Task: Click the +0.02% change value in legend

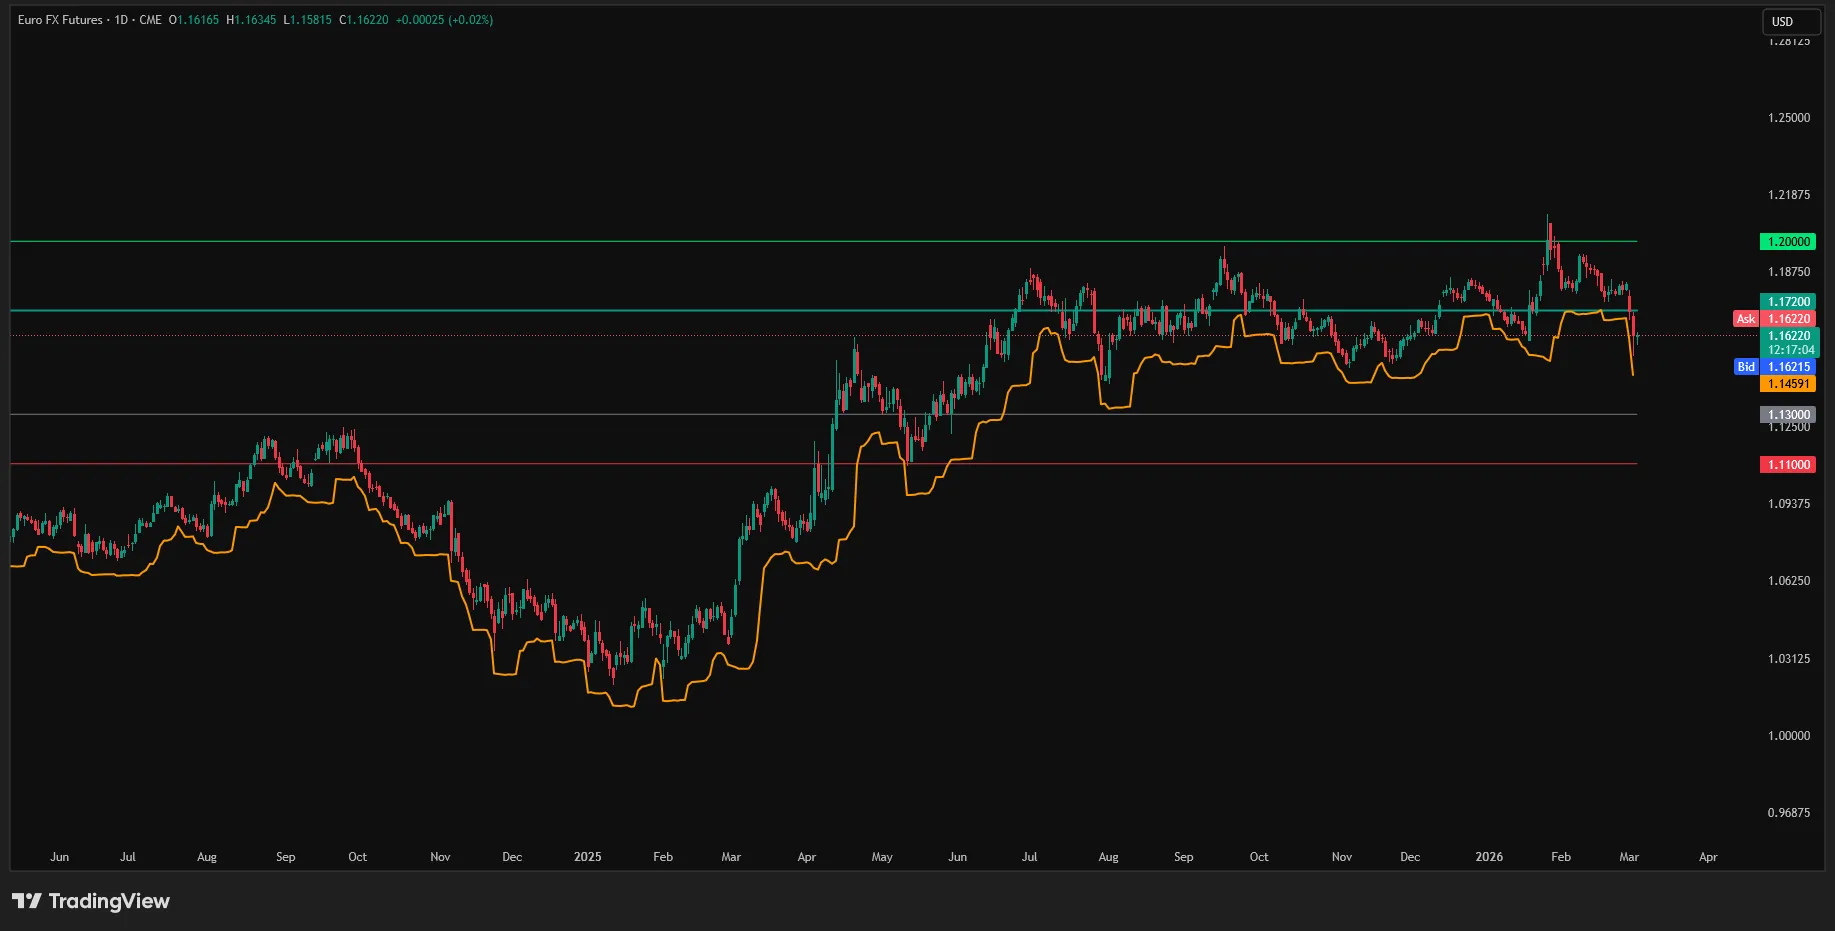Action: click(469, 19)
